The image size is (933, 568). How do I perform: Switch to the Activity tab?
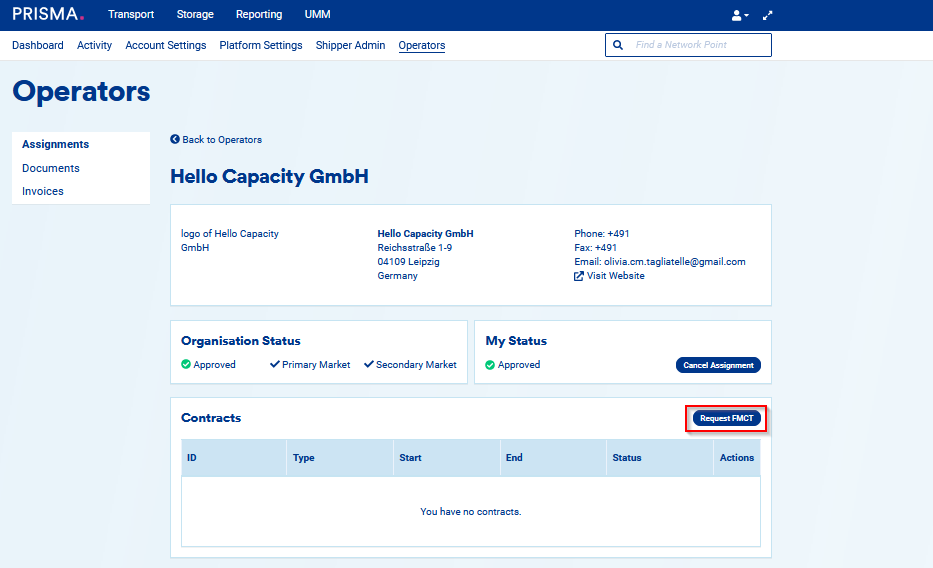tap(94, 45)
